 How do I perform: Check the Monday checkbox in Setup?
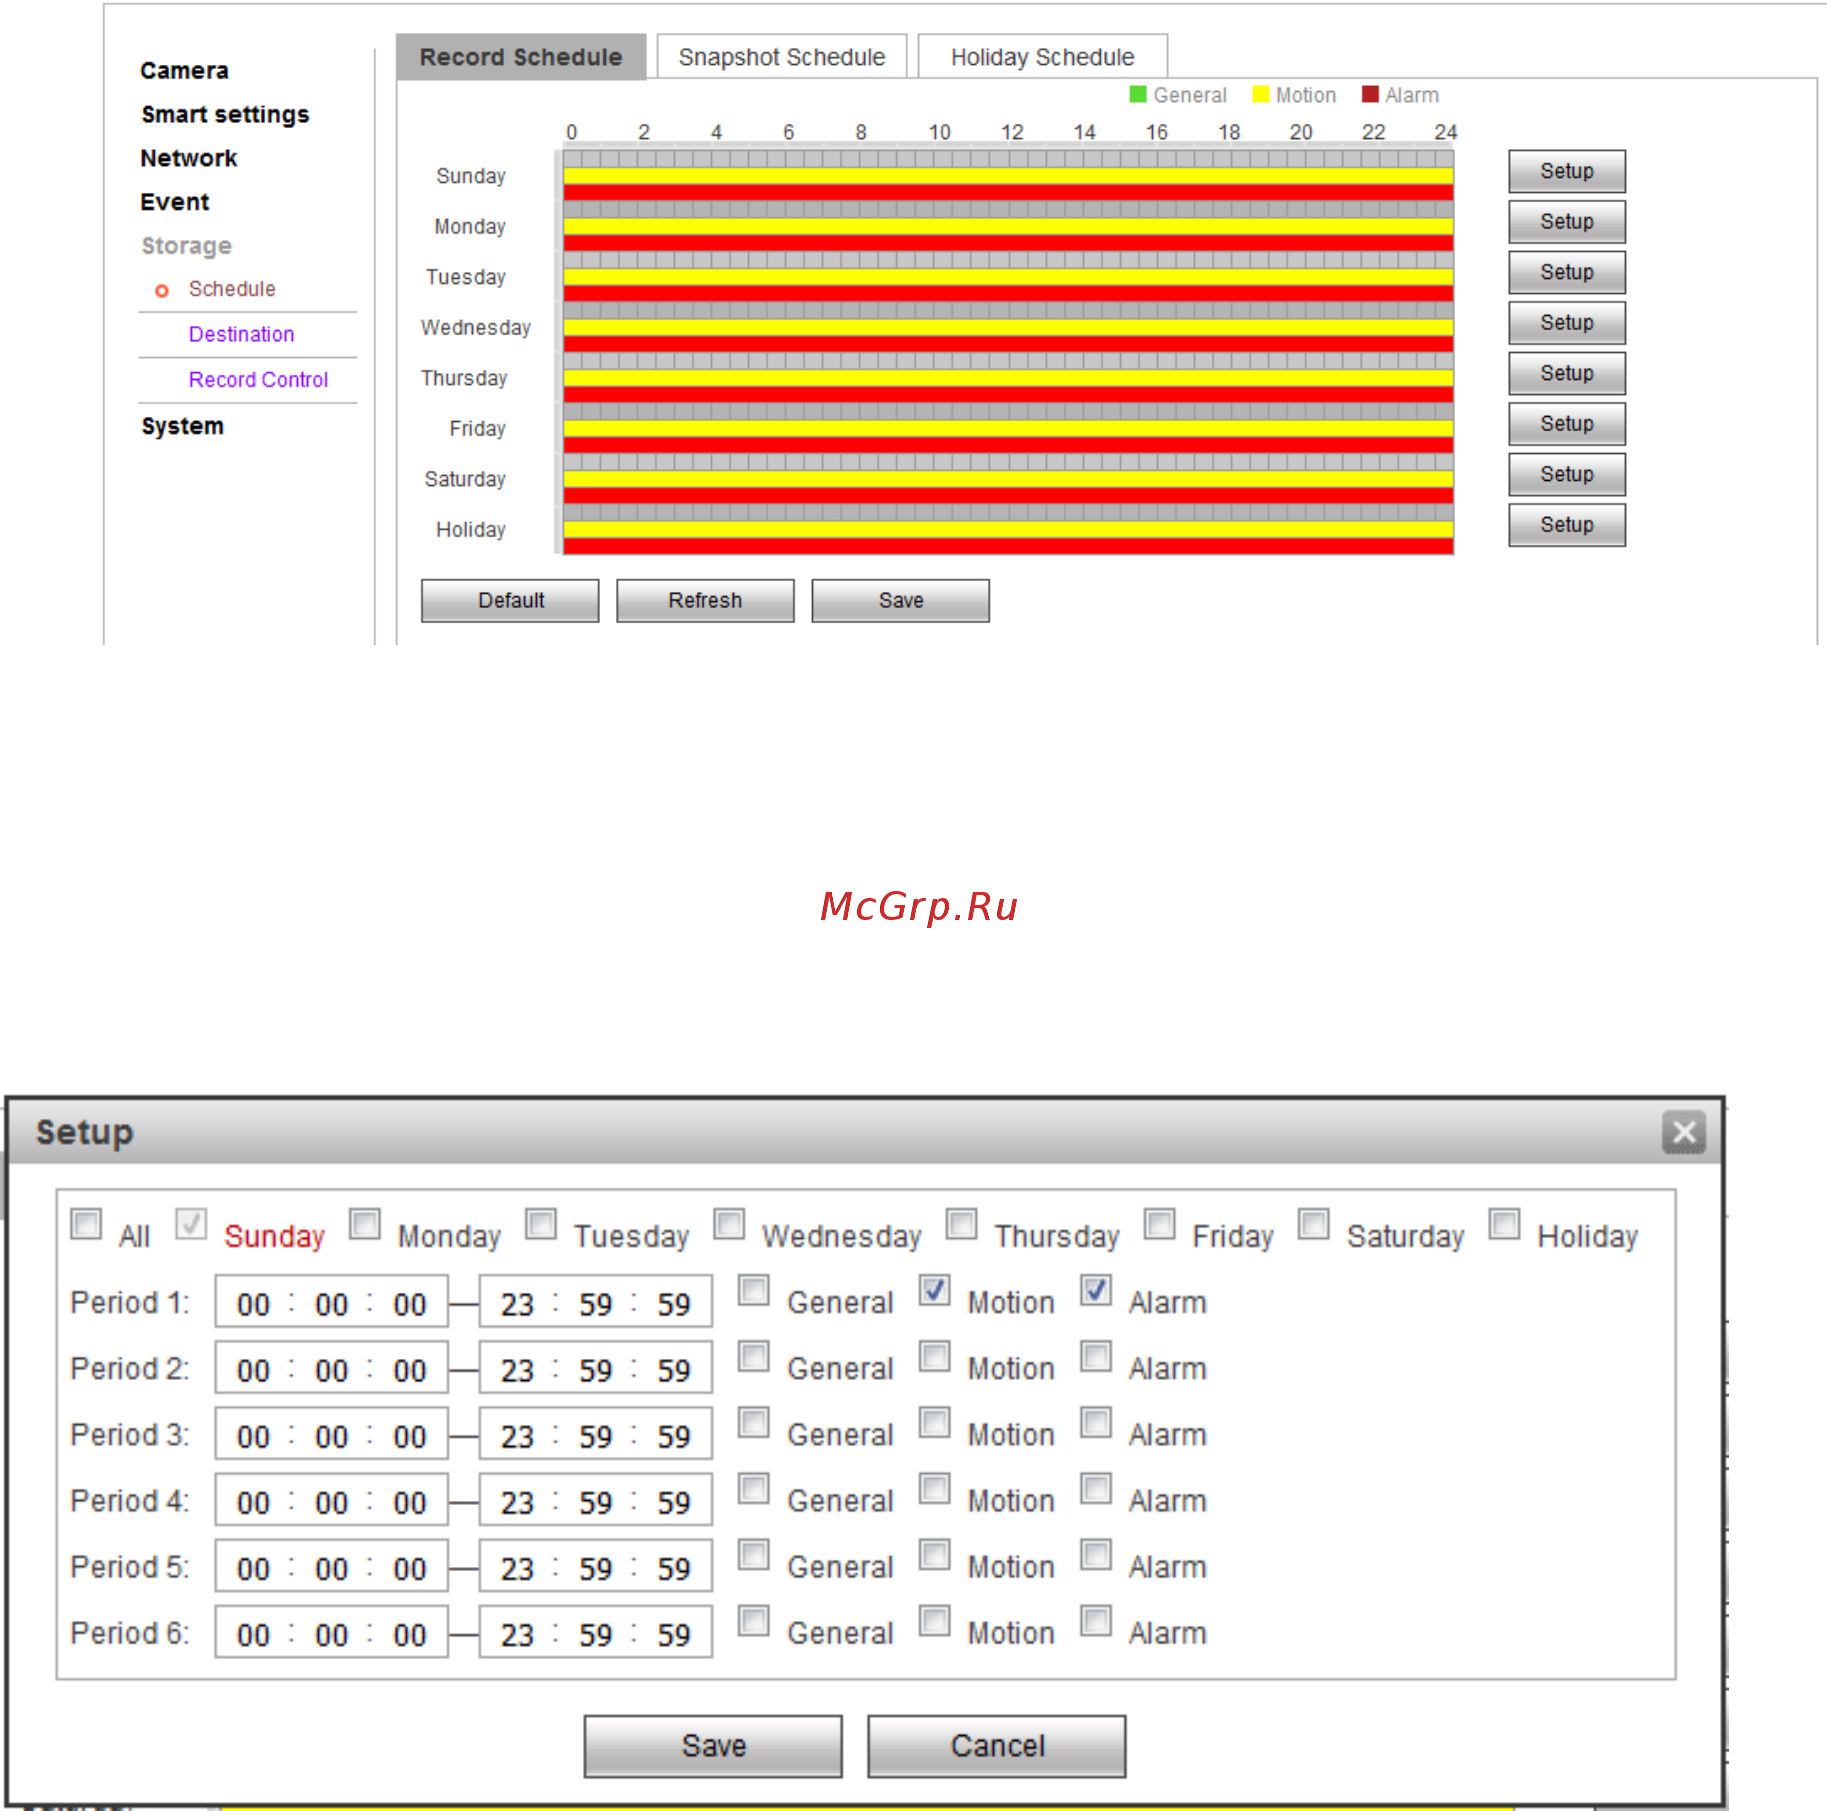pos(365,1224)
